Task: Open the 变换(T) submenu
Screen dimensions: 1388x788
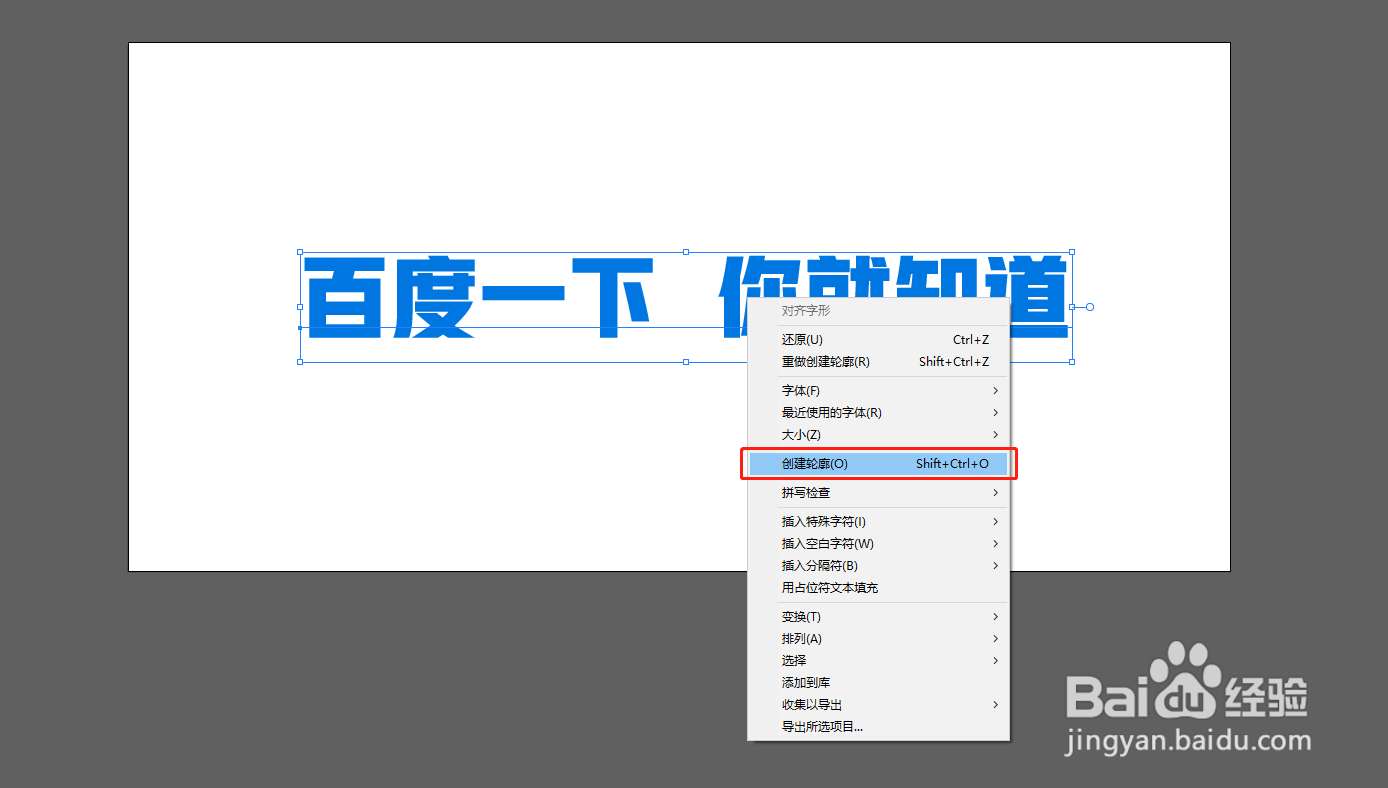Action: [879, 617]
